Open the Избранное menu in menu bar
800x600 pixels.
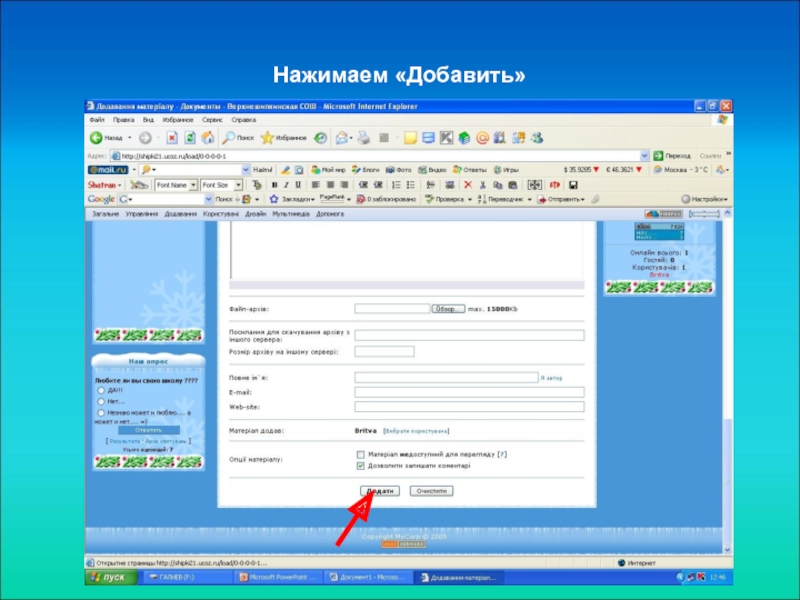click(178, 120)
